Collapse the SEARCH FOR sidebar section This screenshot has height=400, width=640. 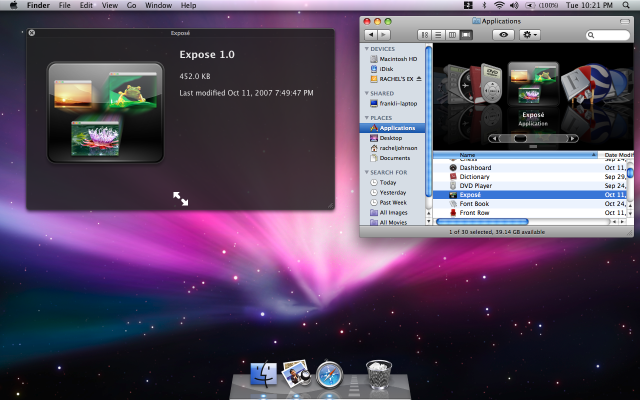tap(367, 172)
